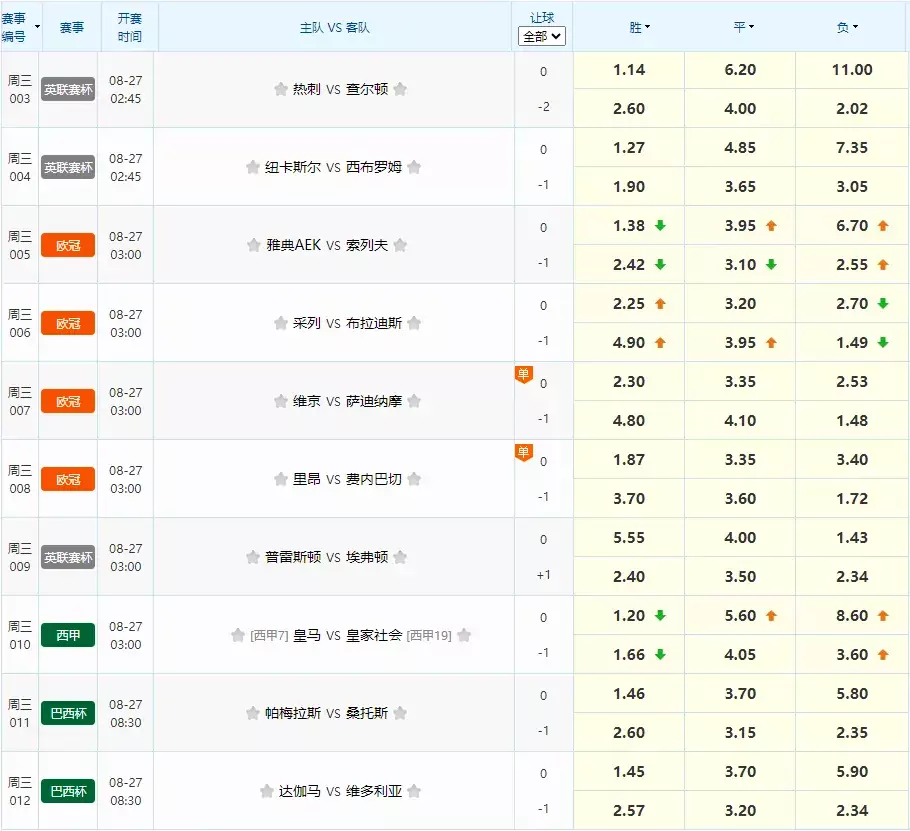Click kickoff time 08-27 08:30 of match 012
This screenshot has width=910, height=831.
(125, 792)
